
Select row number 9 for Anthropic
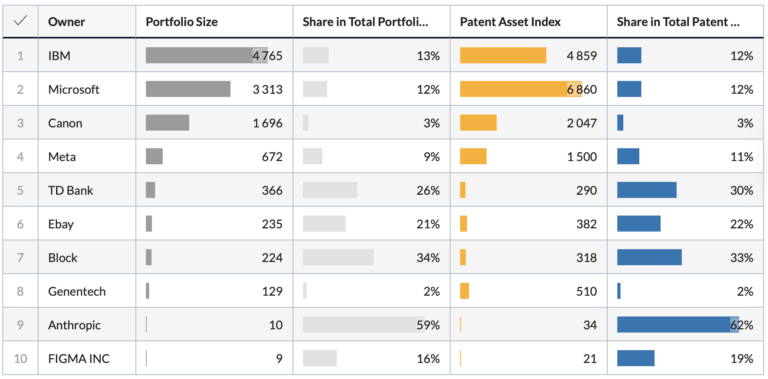(20, 325)
